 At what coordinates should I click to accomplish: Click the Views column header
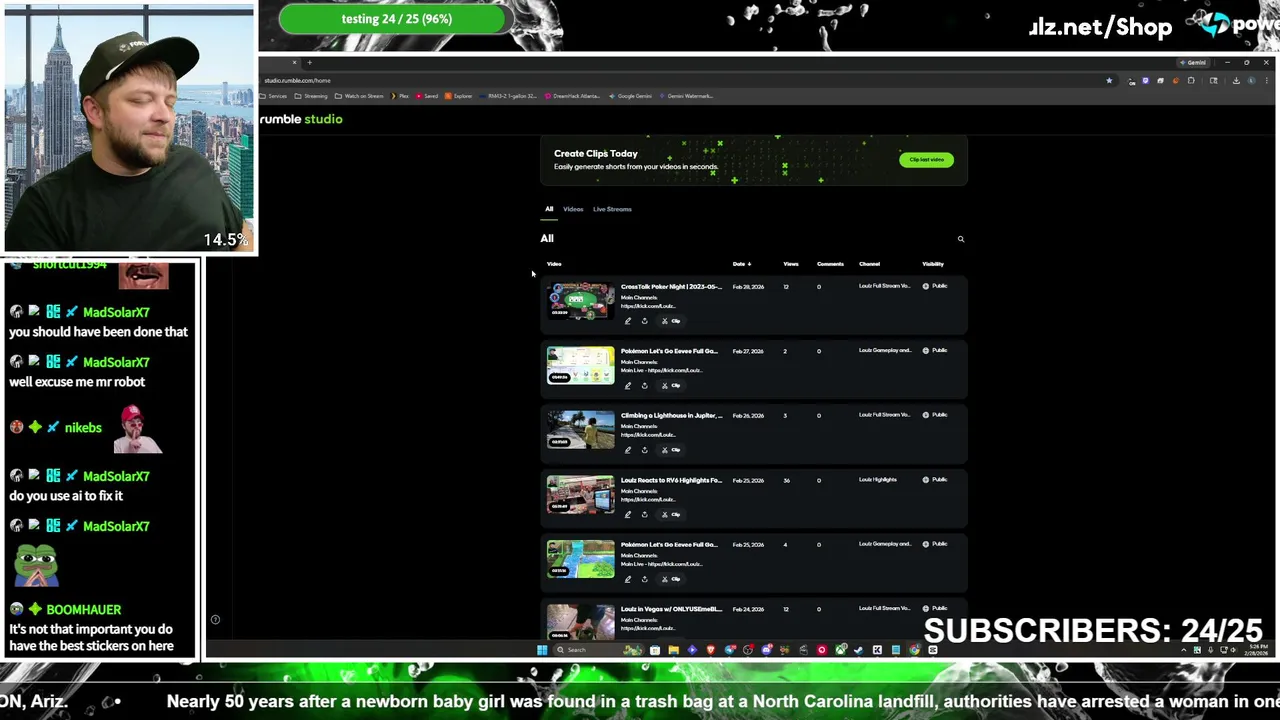click(x=791, y=264)
